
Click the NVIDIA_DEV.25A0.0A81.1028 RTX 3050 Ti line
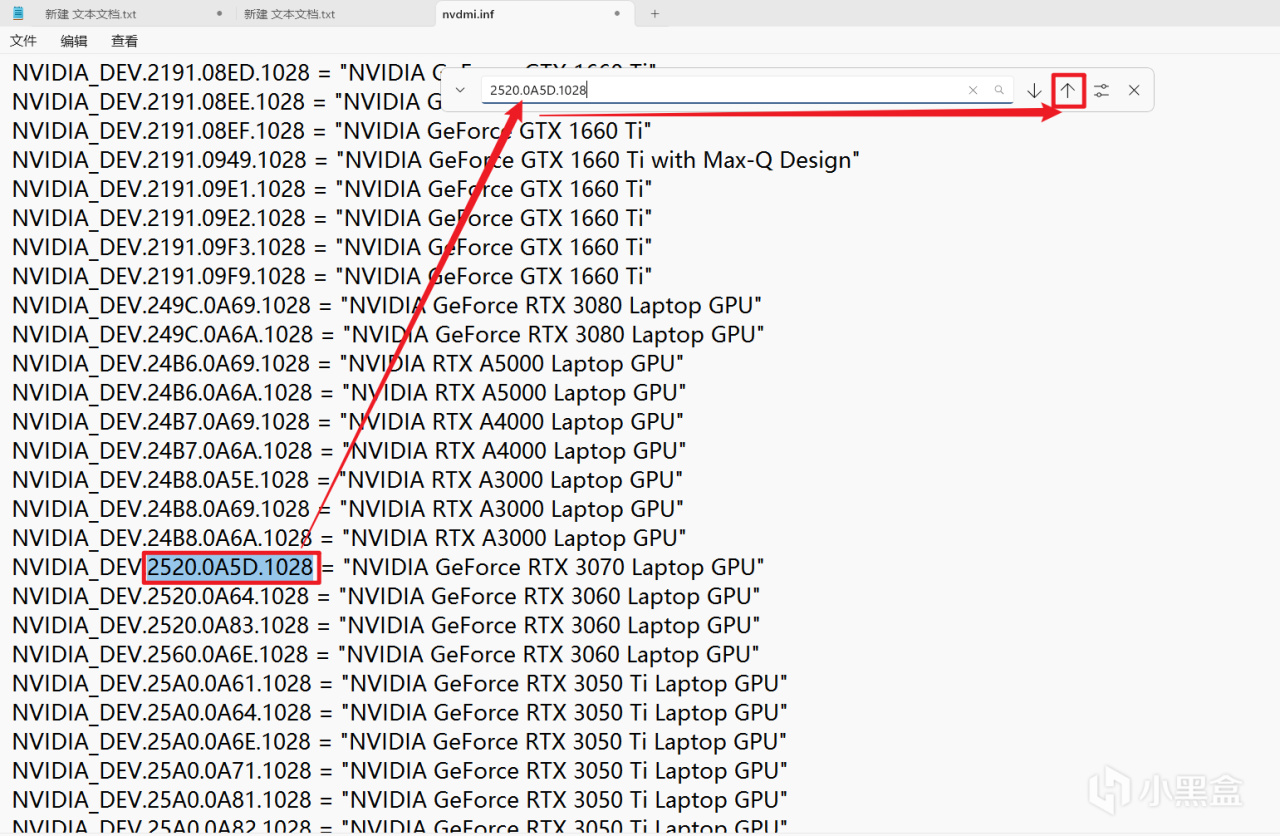400,800
